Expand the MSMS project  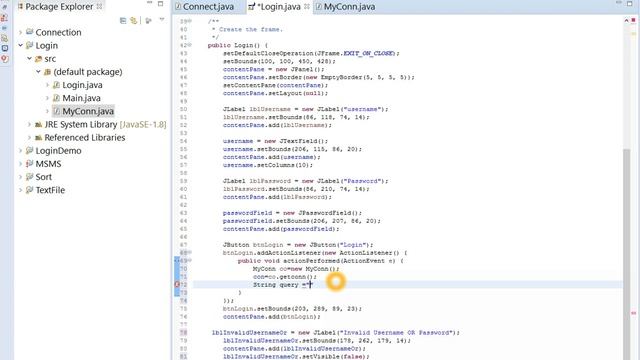click(x=20, y=164)
